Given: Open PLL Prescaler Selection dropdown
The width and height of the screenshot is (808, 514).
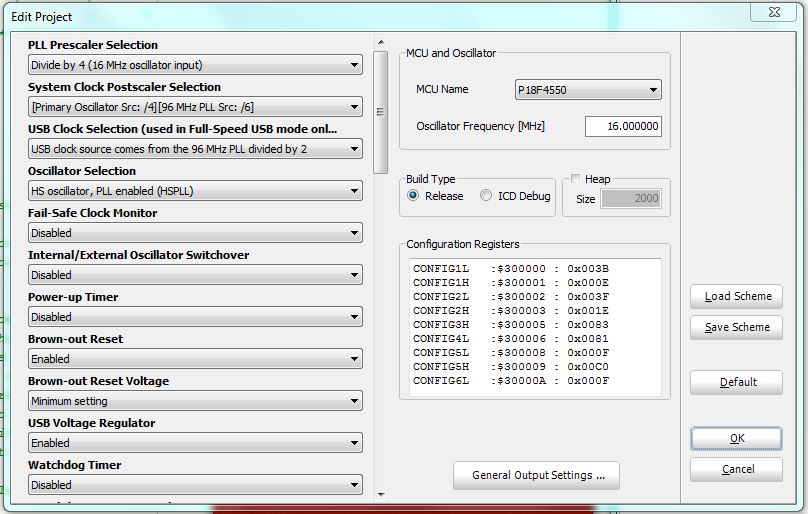Looking at the screenshot, I should click(195, 65).
